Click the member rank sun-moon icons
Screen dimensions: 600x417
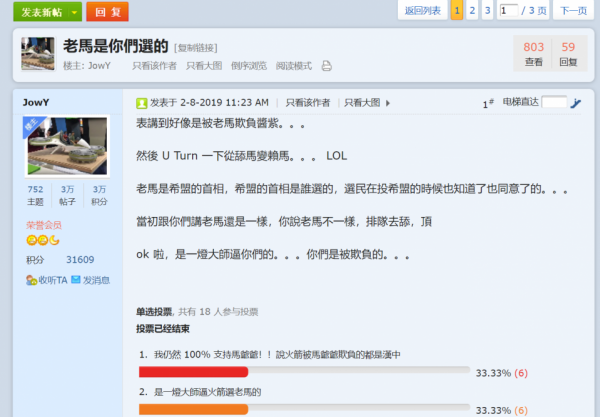point(43,240)
